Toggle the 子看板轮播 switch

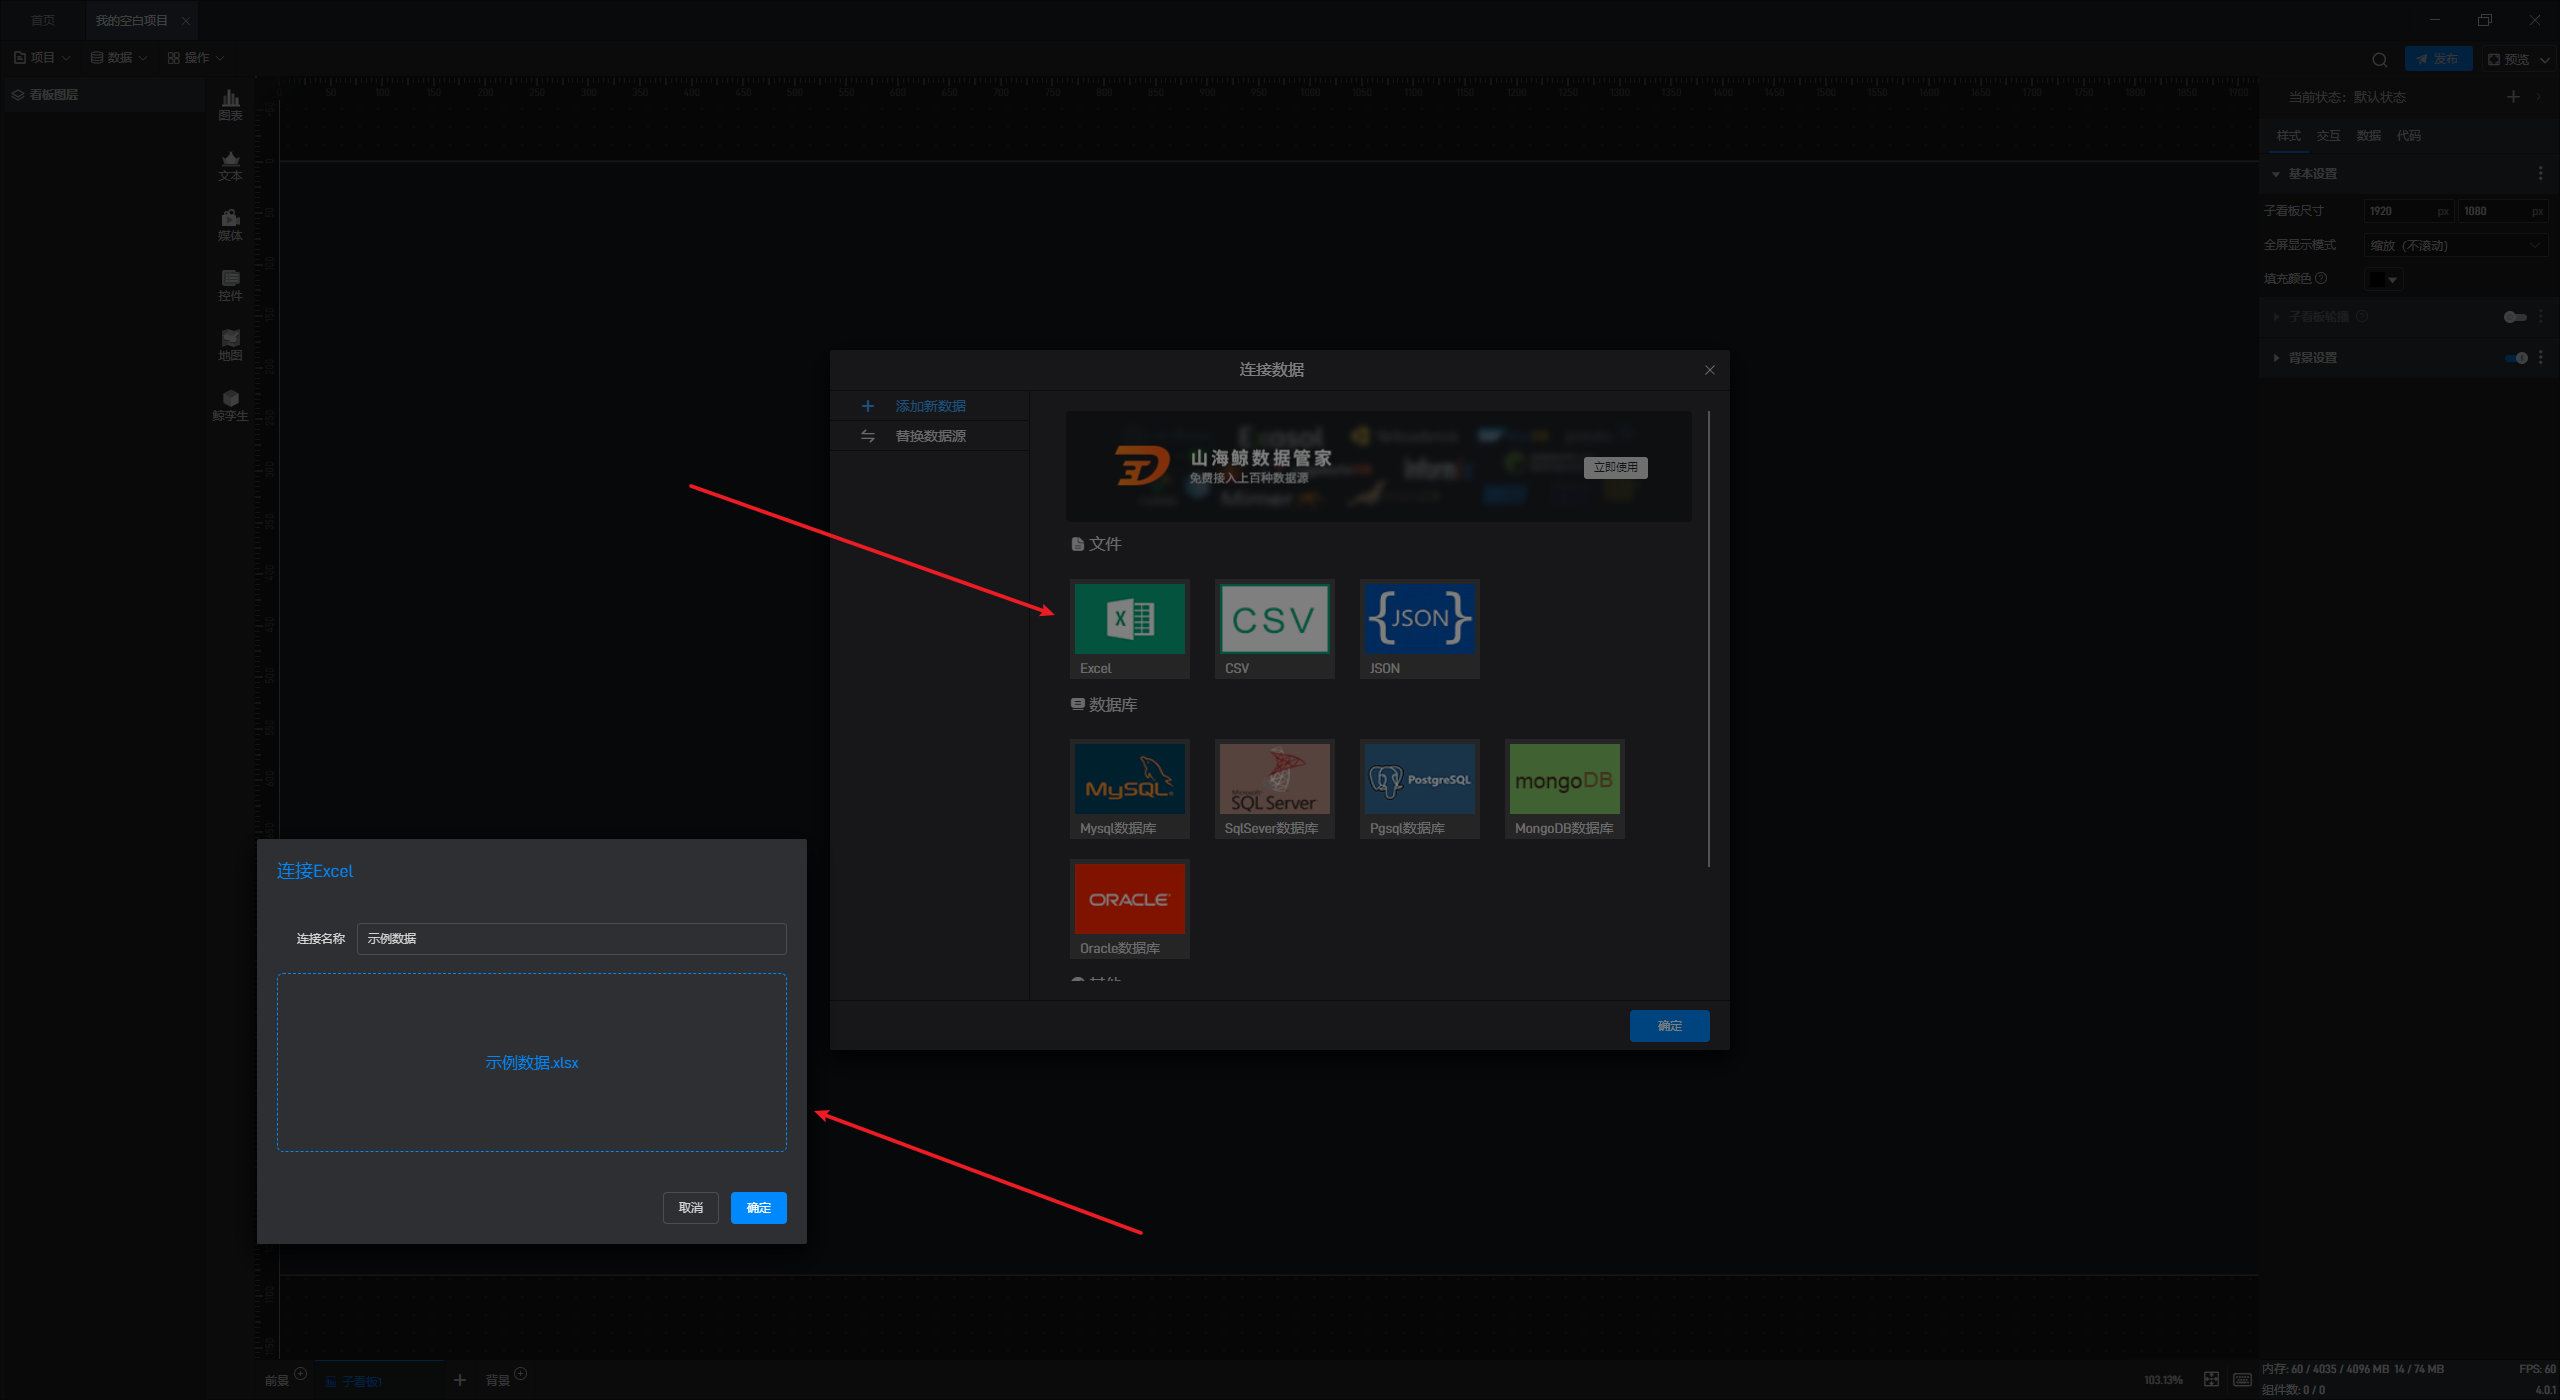pyautogui.click(x=2515, y=317)
